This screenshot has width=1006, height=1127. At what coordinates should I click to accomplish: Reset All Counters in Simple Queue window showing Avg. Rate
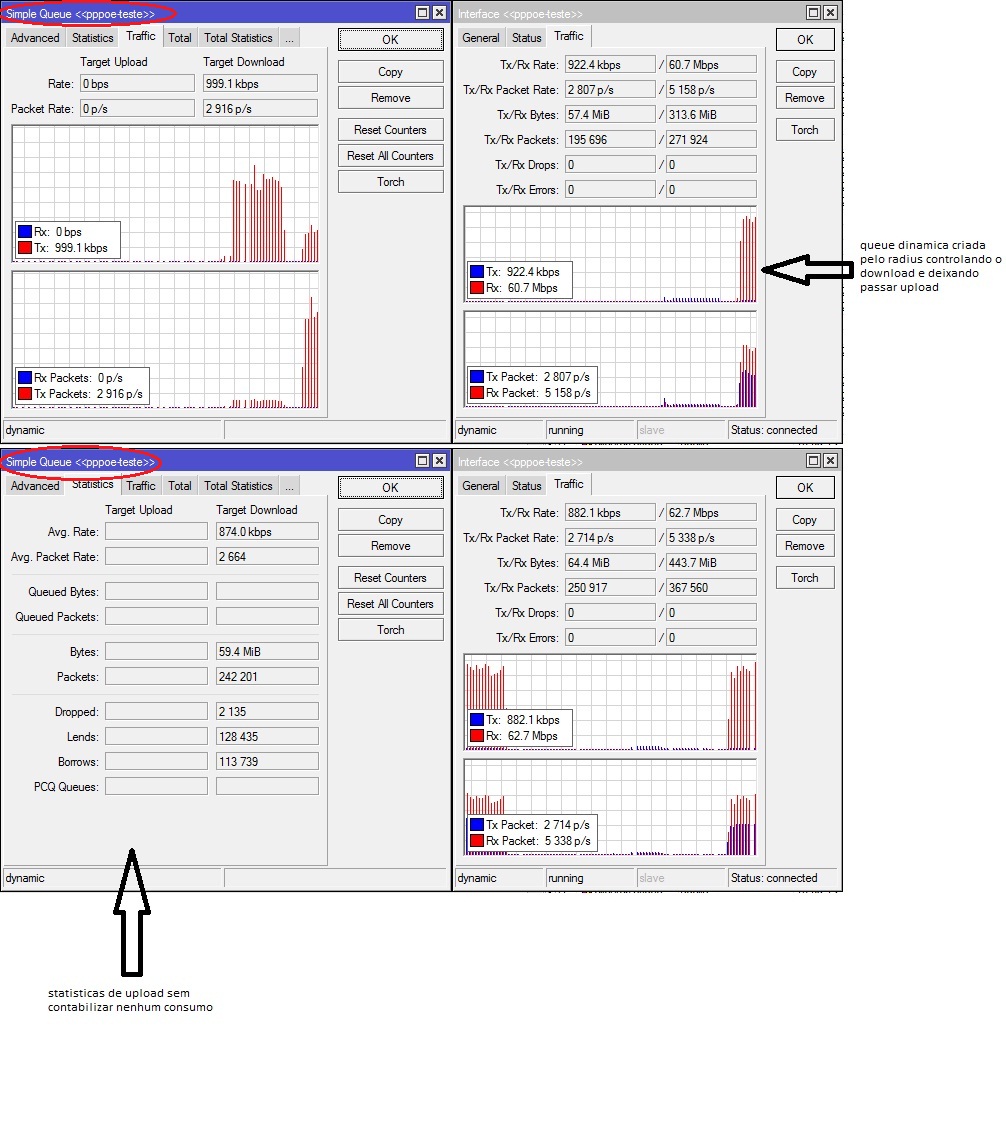click(390, 604)
